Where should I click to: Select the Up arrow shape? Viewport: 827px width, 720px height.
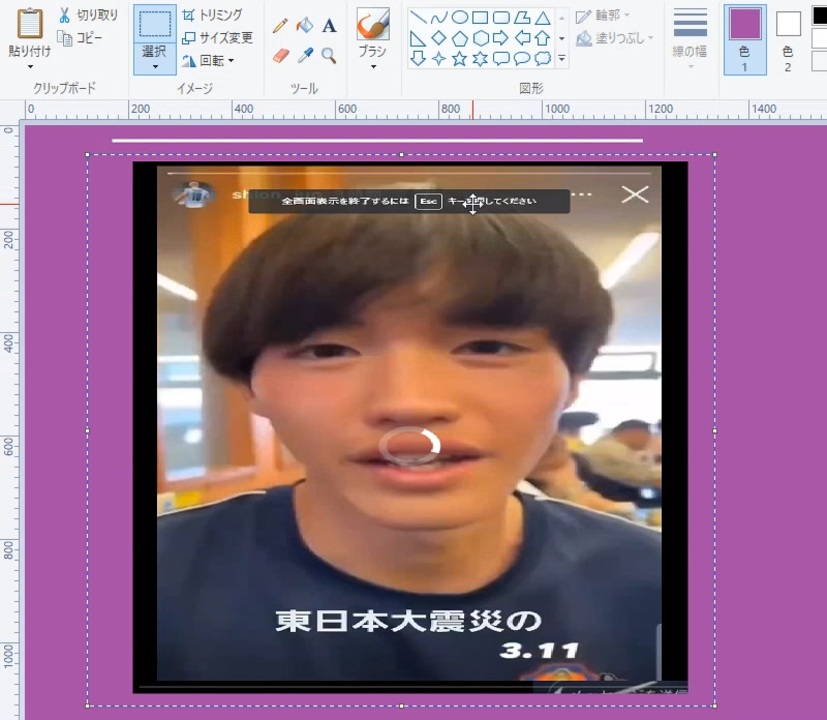(542, 39)
